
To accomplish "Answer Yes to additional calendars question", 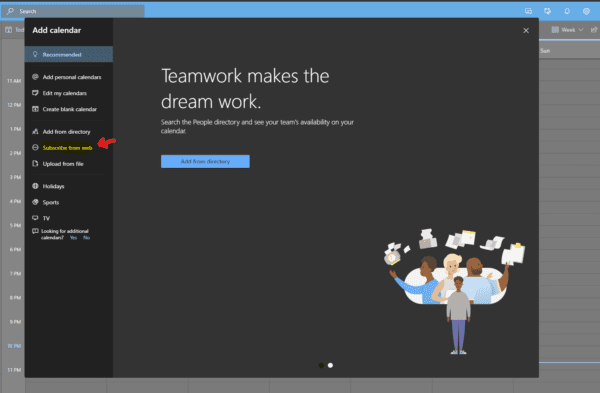I will pos(73,238).
